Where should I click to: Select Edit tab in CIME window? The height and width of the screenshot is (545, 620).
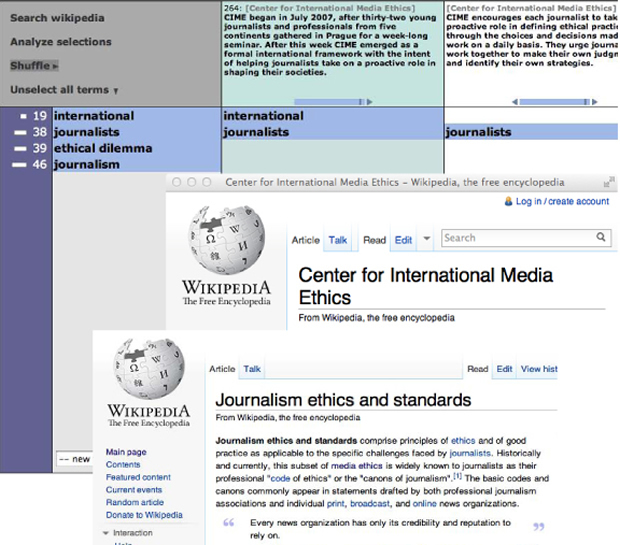(403, 240)
